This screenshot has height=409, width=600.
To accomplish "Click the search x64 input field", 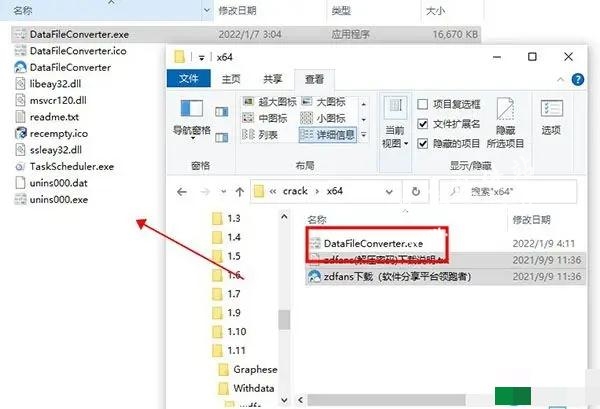I will (x=507, y=191).
